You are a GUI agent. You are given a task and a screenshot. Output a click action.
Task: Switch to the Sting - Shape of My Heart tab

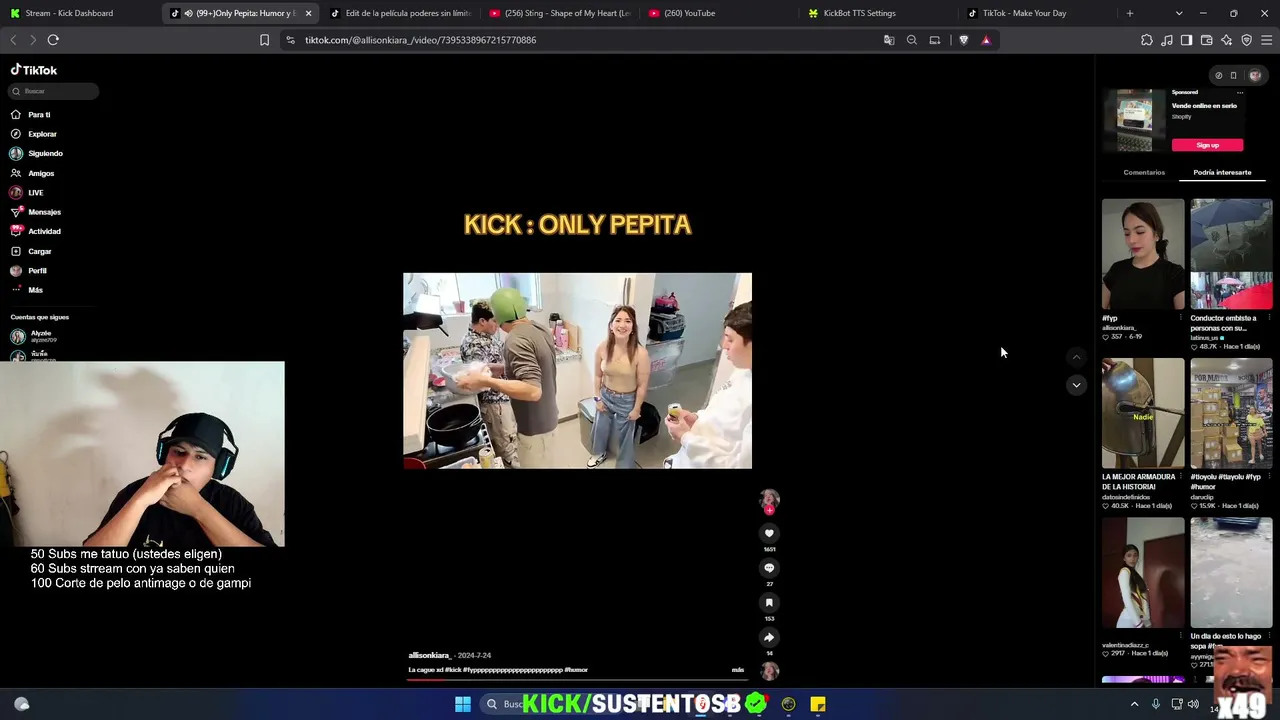click(x=561, y=13)
